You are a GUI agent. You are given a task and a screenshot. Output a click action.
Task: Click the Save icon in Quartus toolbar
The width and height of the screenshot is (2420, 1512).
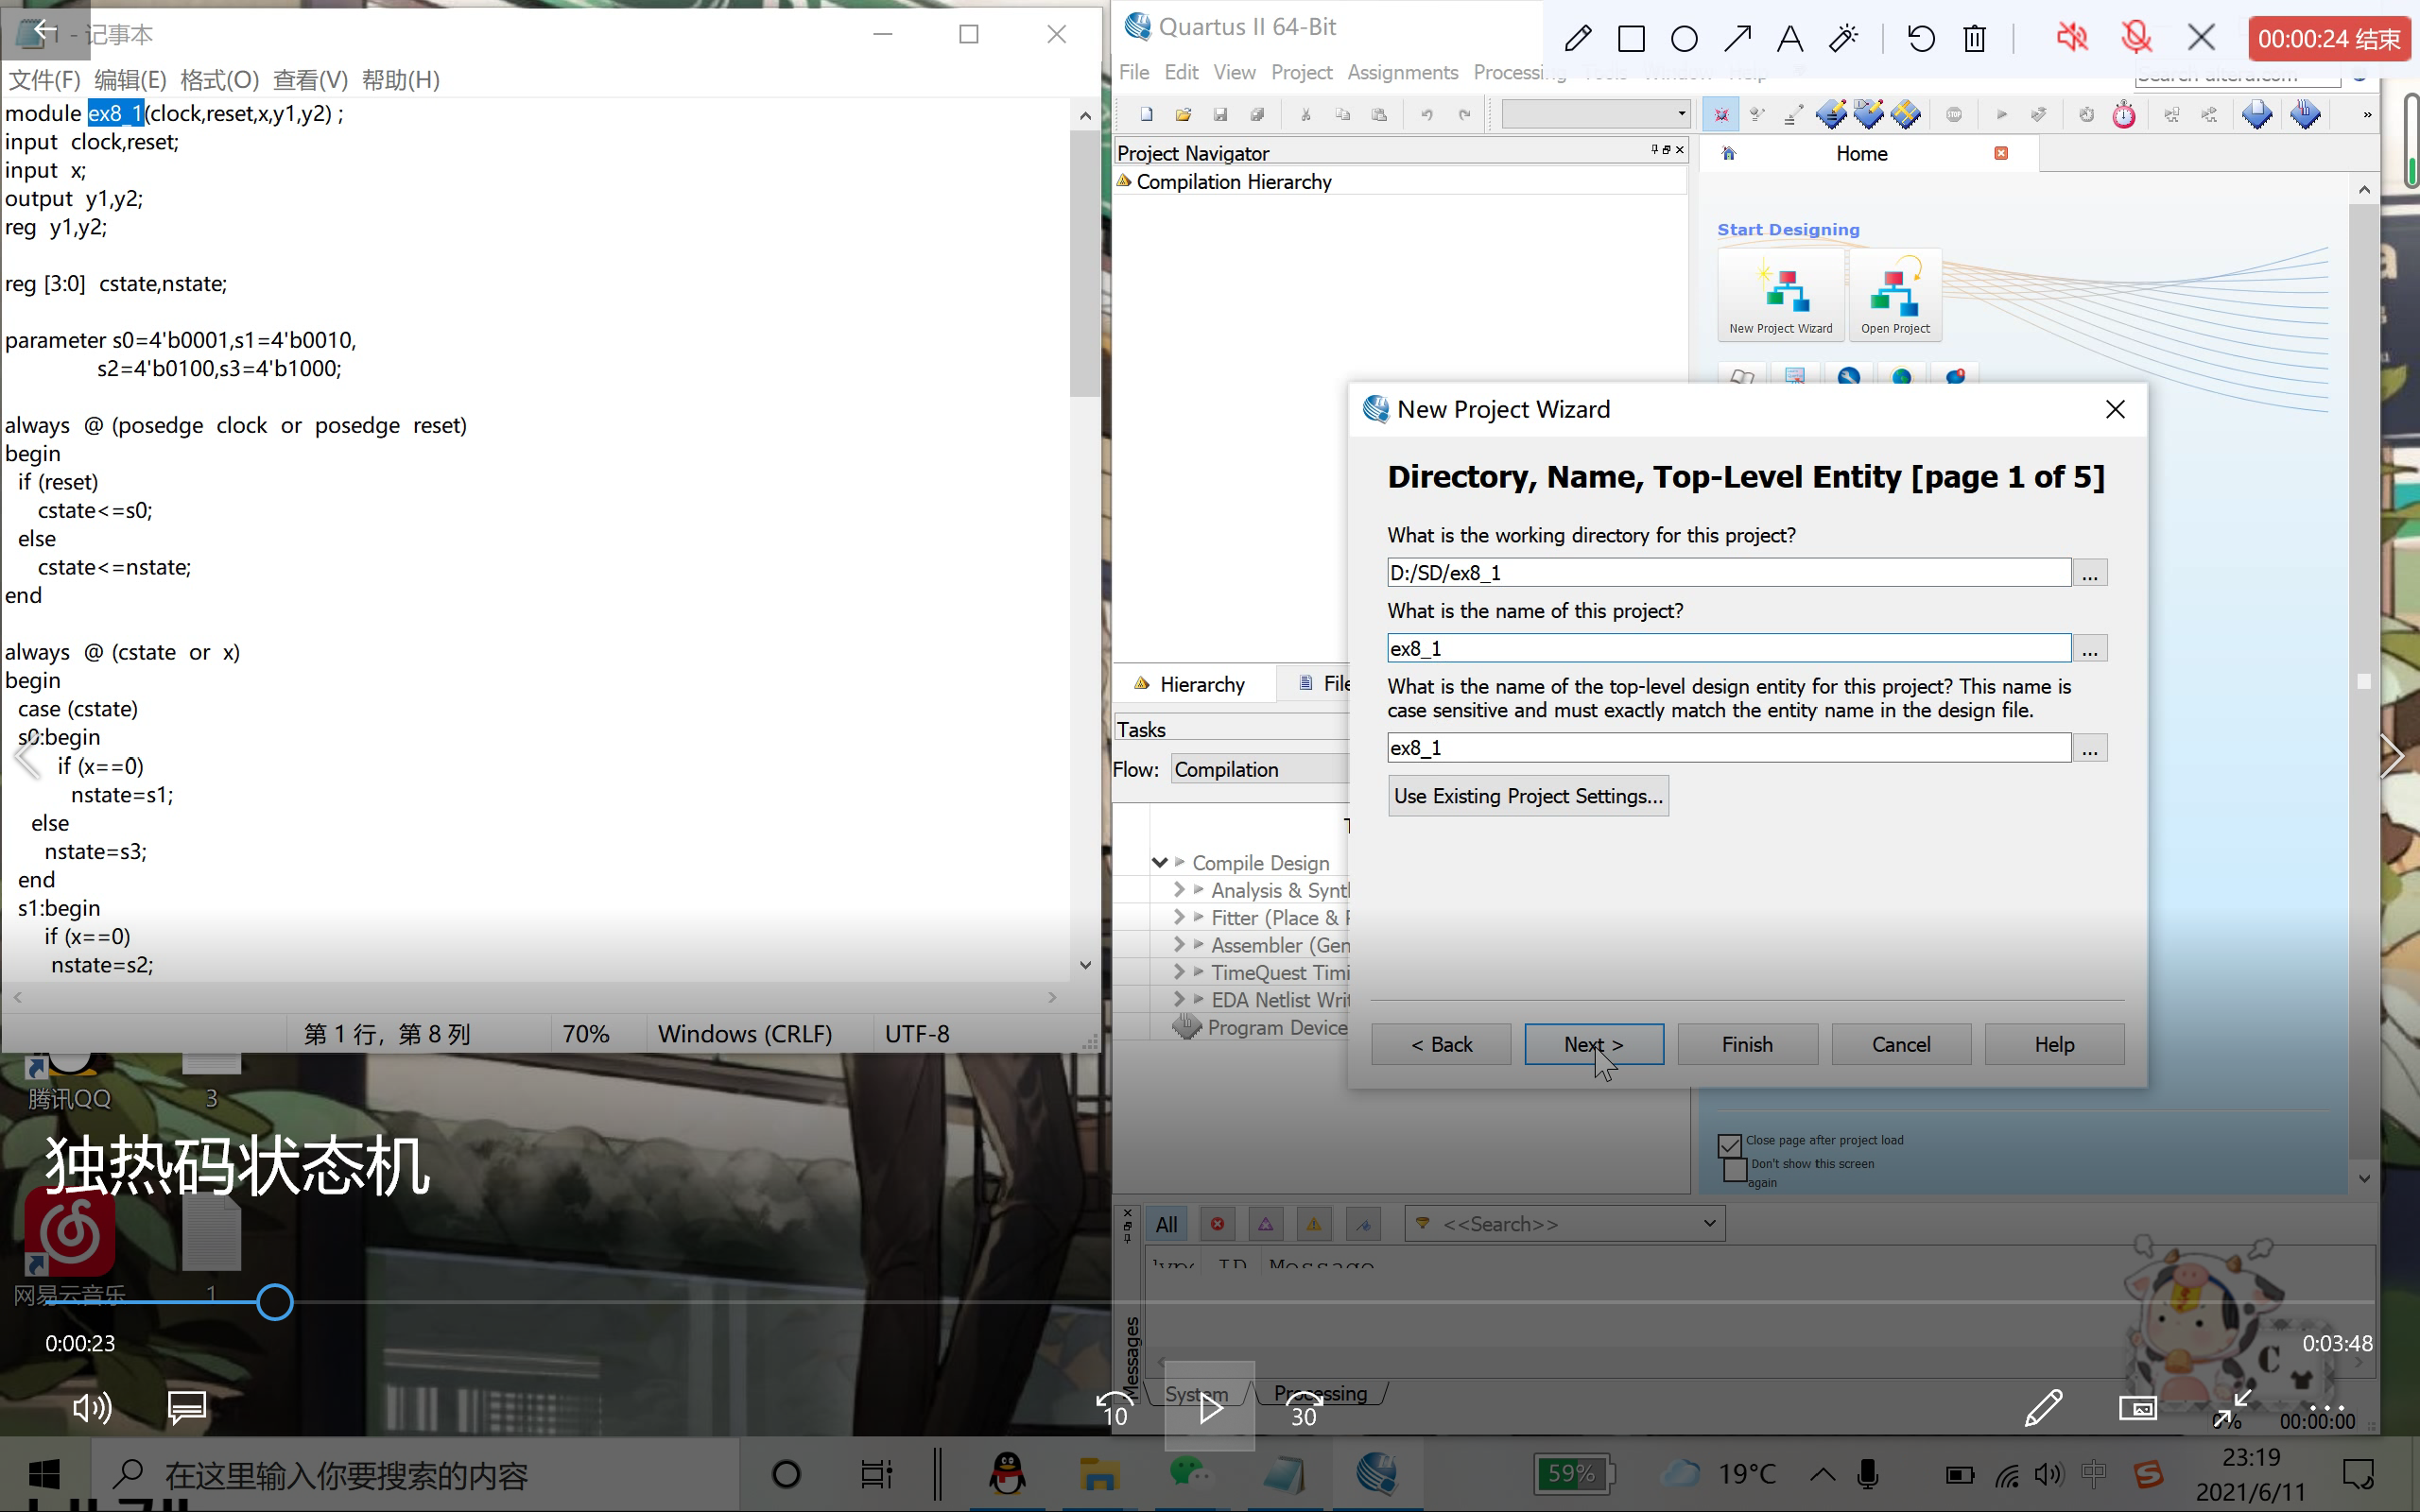(x=1221, y=115)
